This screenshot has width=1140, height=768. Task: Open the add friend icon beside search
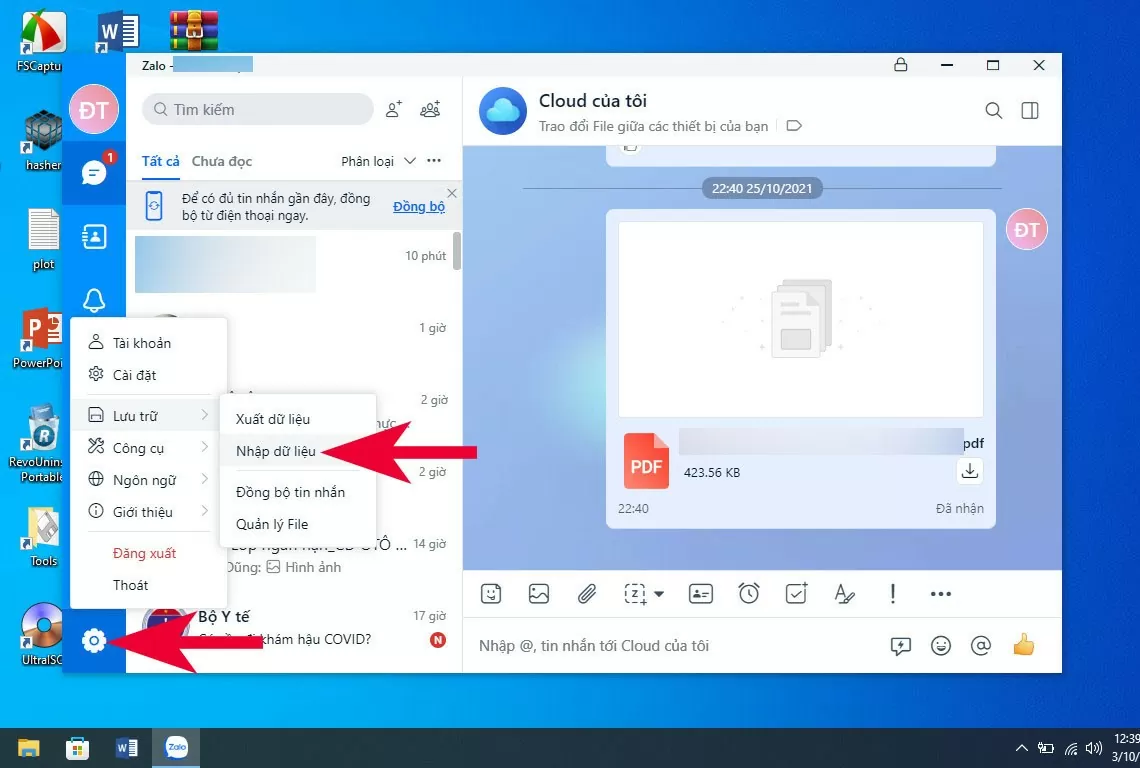click(x=394, y=109)
